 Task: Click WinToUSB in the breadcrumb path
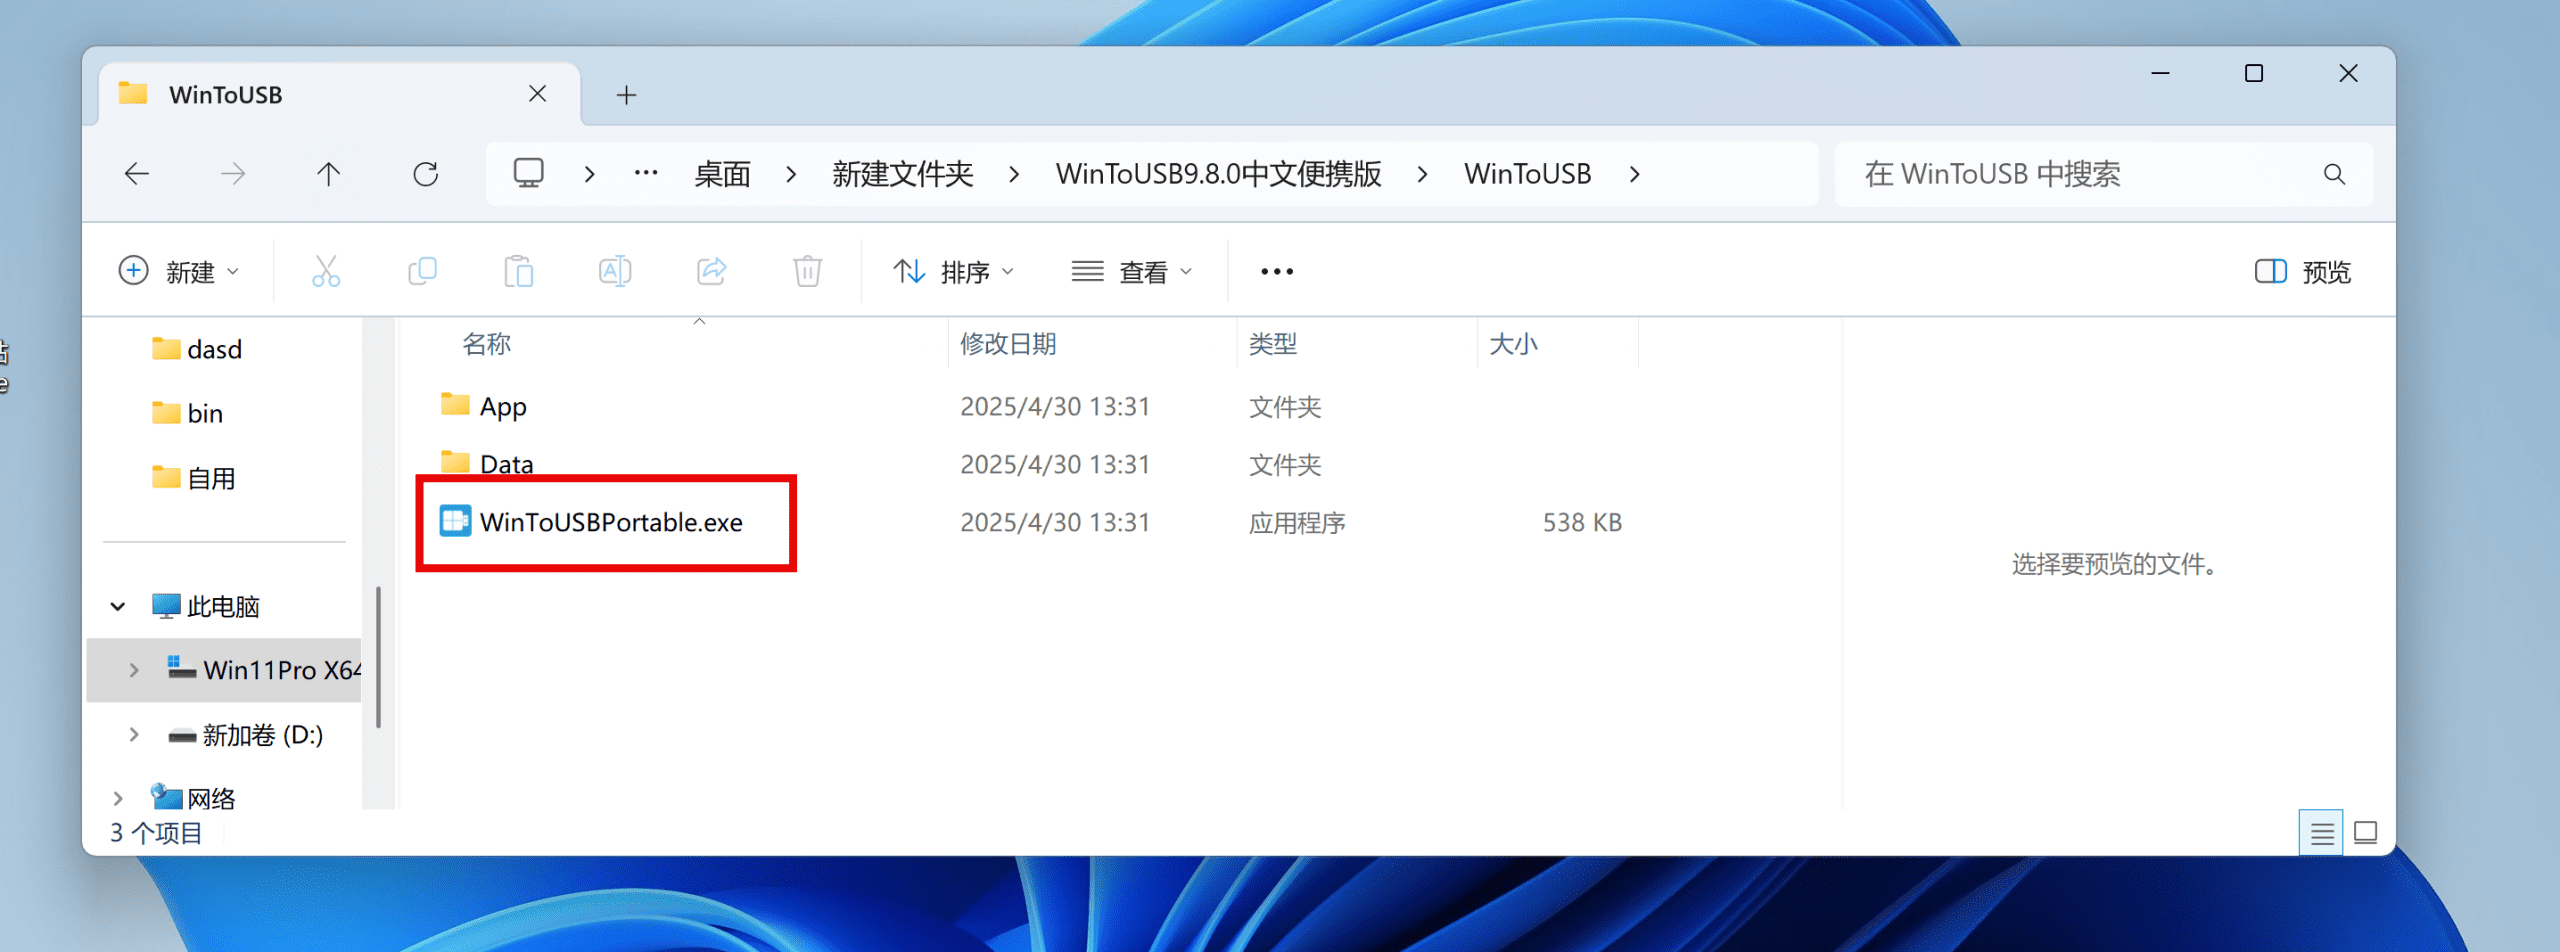(x=1527, y=174)
